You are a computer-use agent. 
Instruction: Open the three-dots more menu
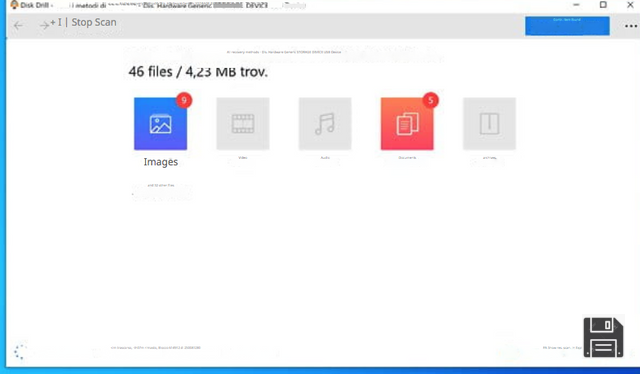(631, 26)
